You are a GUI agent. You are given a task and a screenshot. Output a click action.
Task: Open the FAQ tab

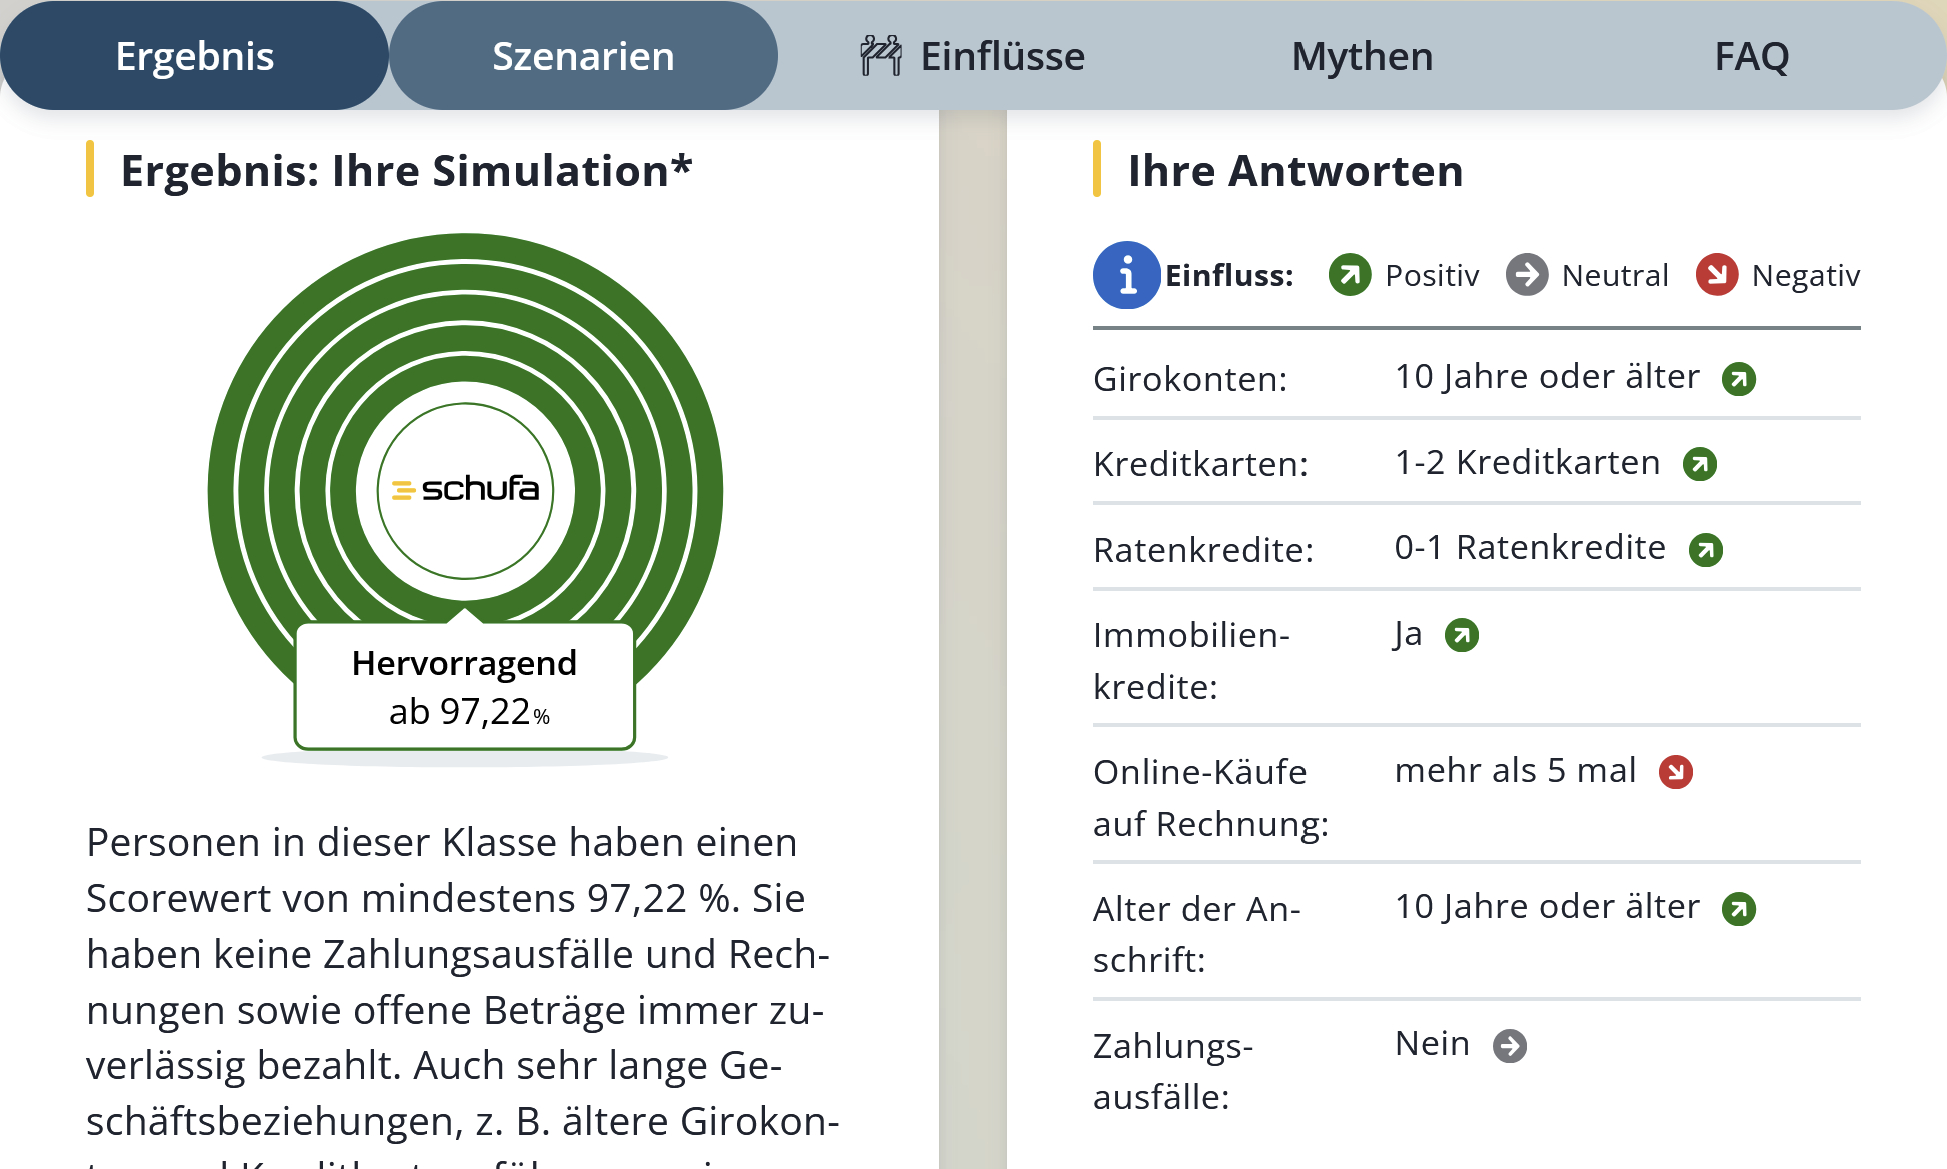1751,56
